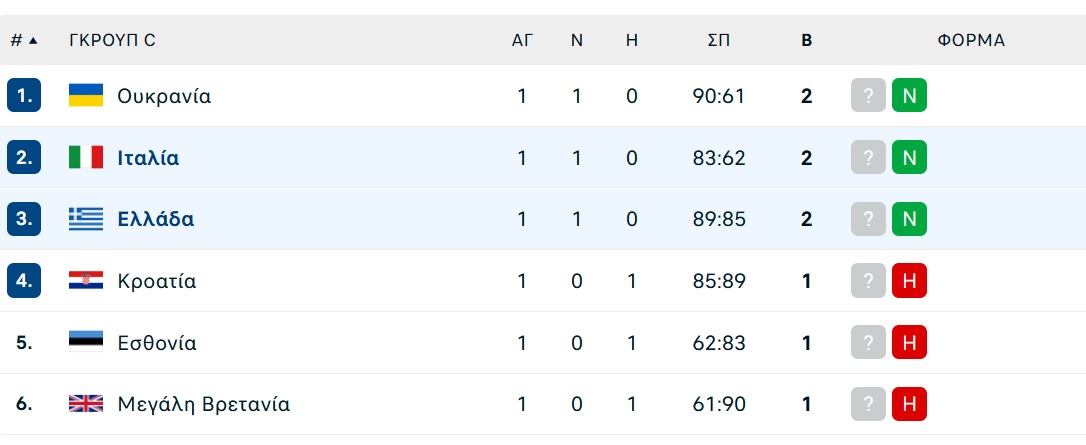
Task: Click the Estonia flag icon
Action: tap(86, 343)
